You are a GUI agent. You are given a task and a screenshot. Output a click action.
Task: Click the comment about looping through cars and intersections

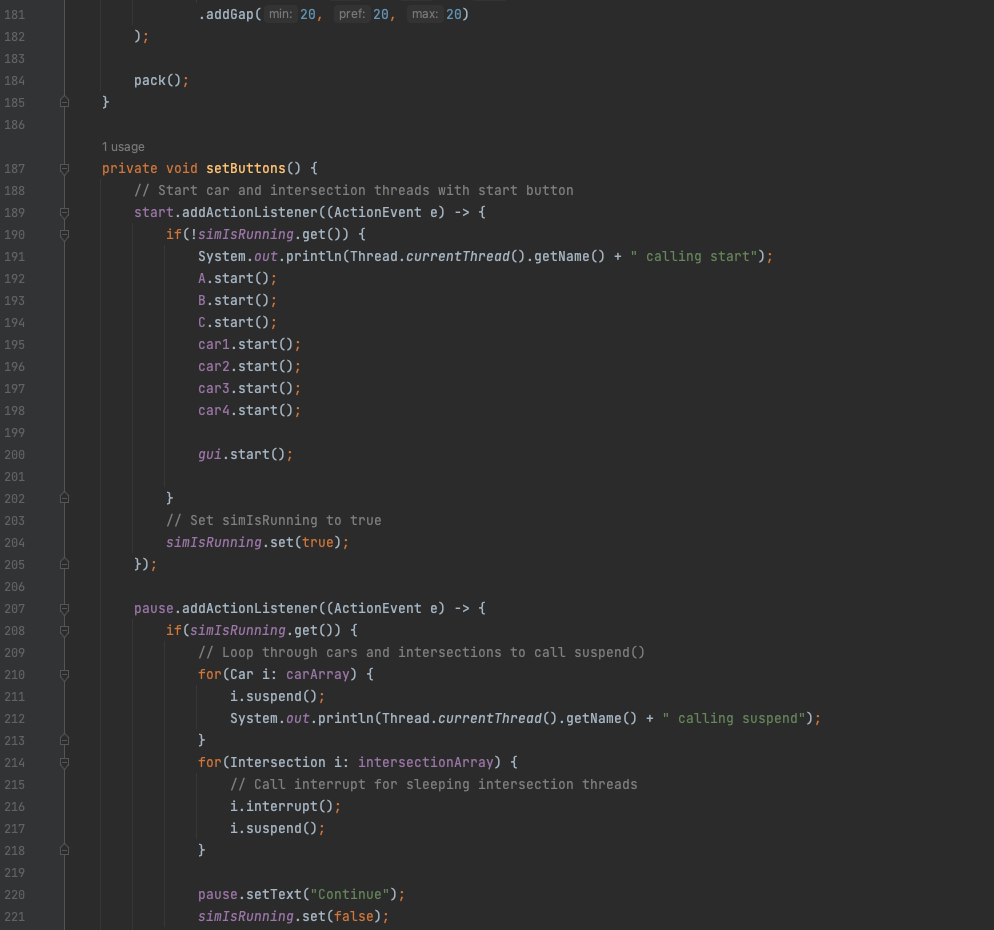click(422, 653)
